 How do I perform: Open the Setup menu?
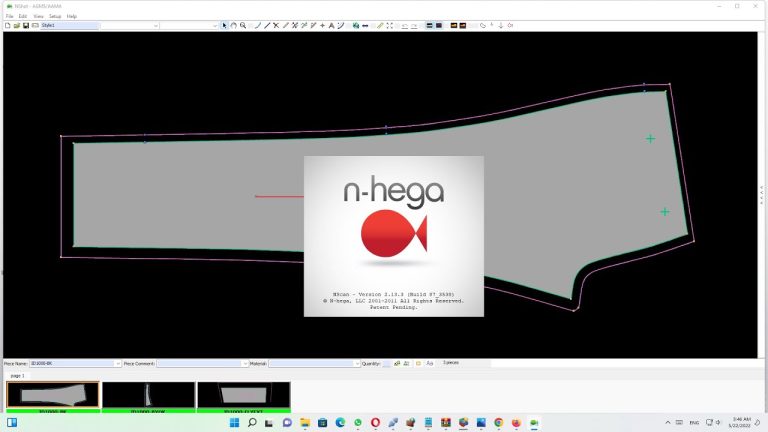[x=55, y=16]
